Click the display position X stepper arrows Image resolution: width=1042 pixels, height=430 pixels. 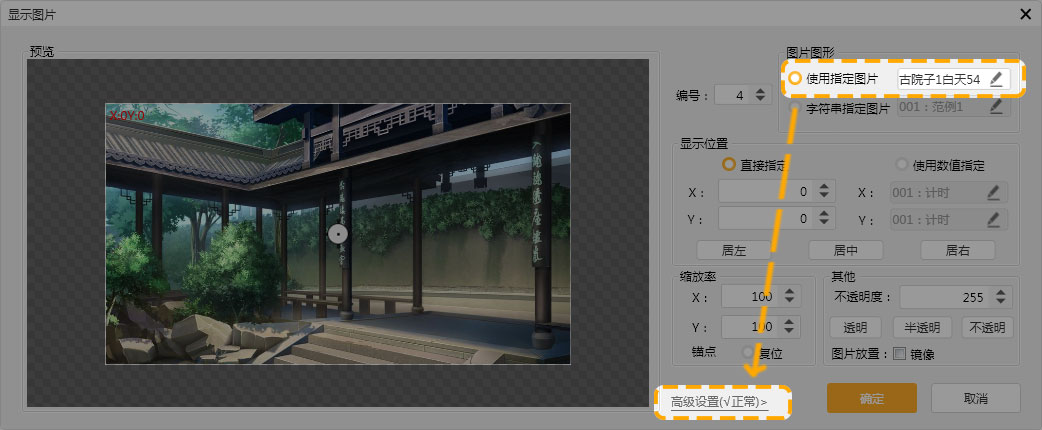click(x=825, y=191)
